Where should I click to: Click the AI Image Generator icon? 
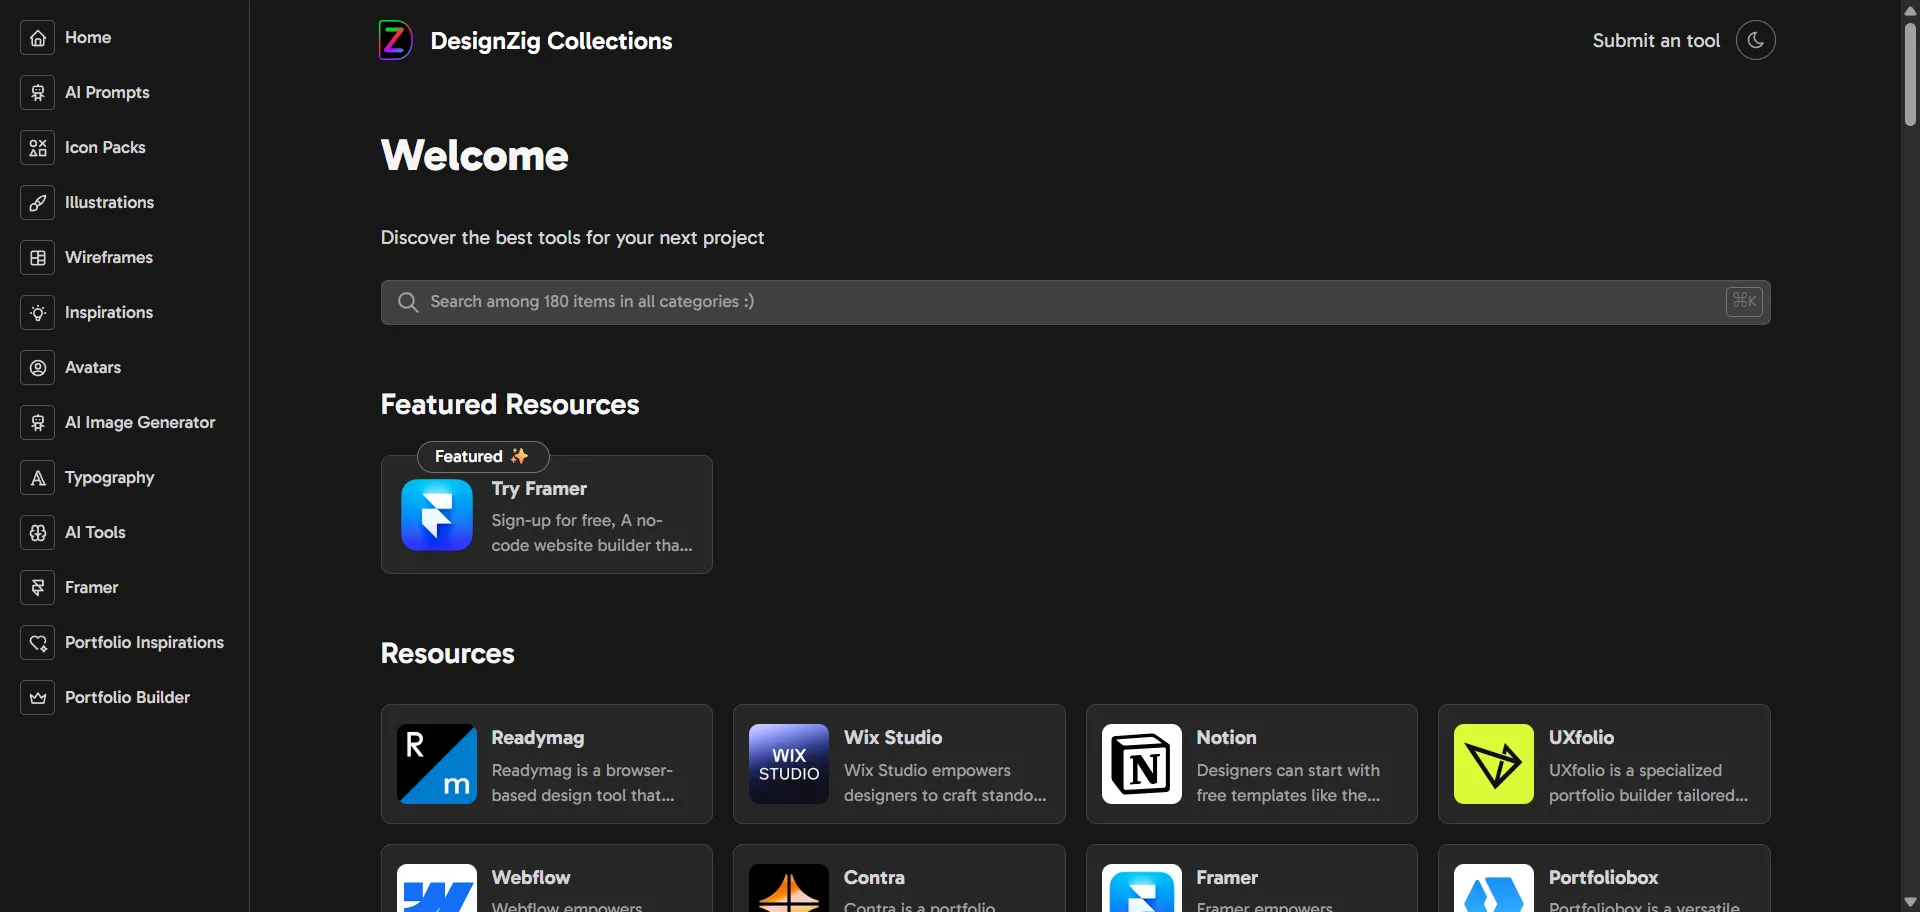point(37,423)
